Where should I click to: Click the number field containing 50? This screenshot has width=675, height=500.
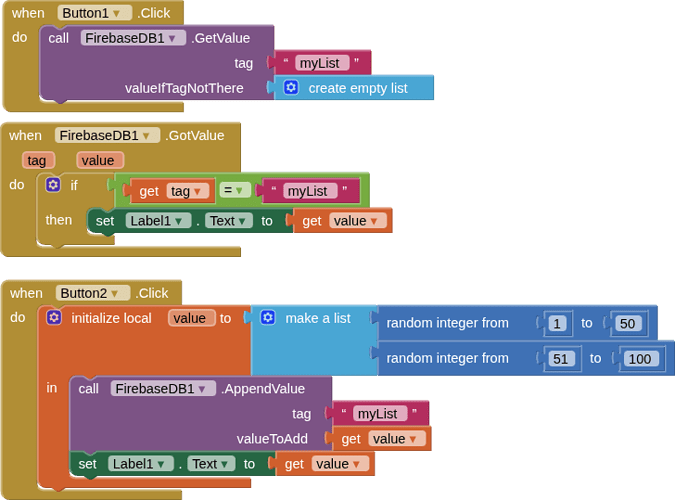click(627, 323)
